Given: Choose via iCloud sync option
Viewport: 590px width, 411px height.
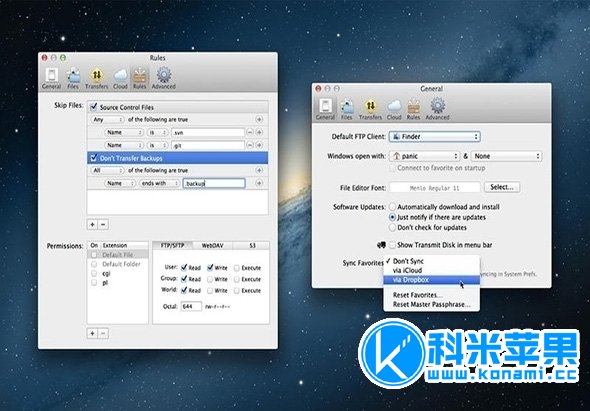Looking at the screenshot, I should click(432, 270).
